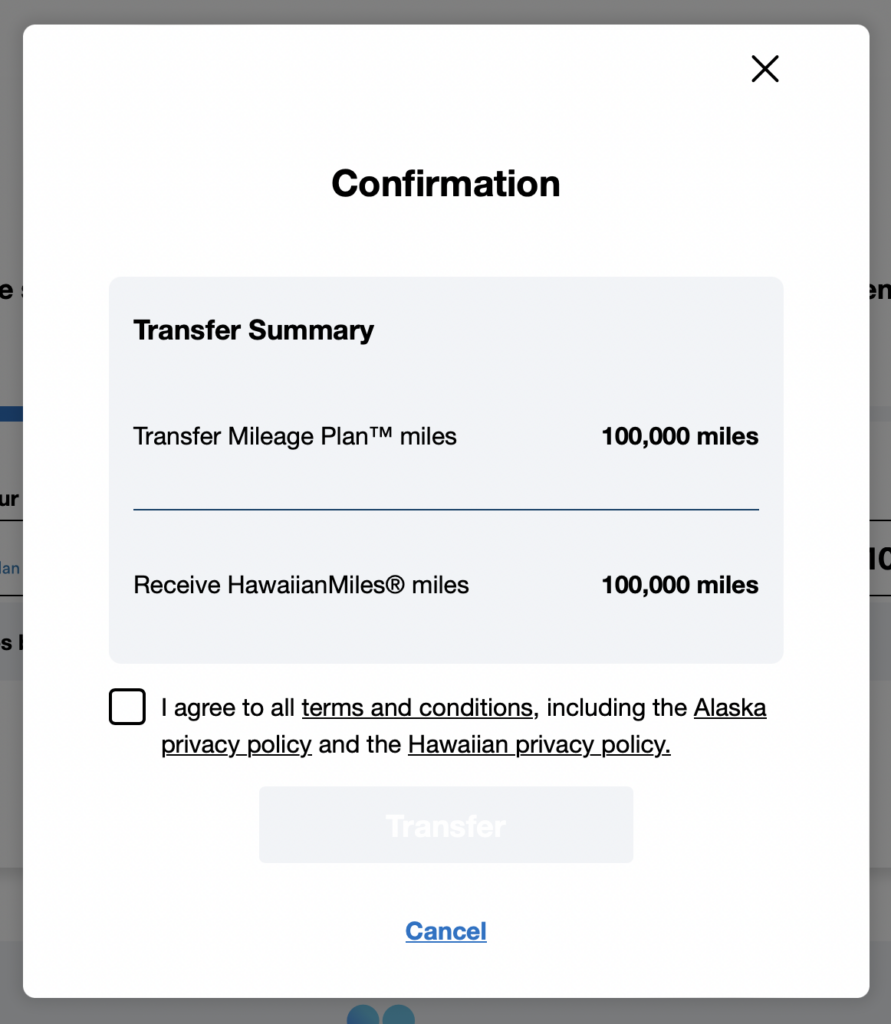Select the Receive HawaiianMiles® miles label

pyautogui.click(x=301, y=585)
